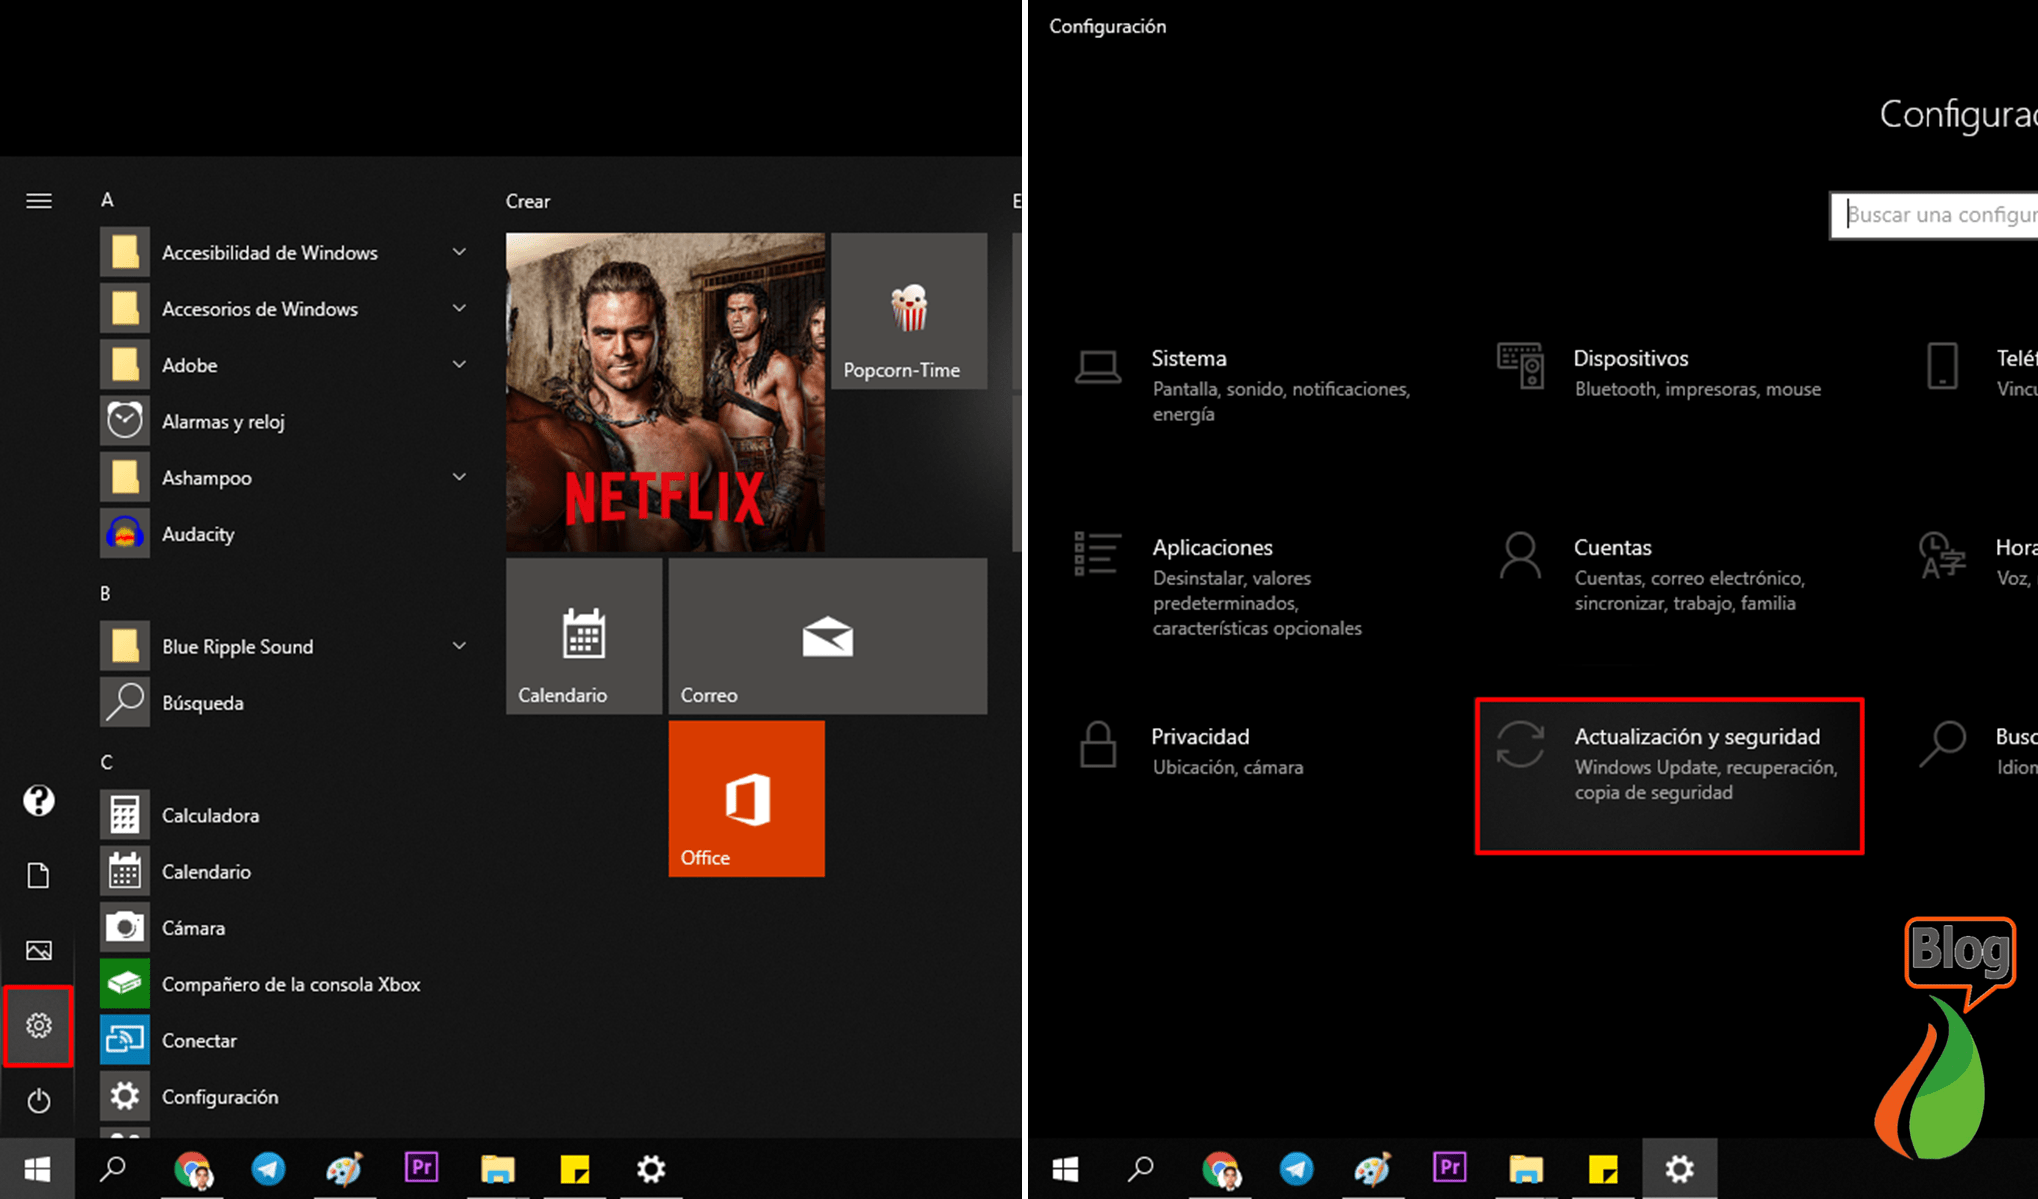The height and width of the screenshot is (1199, 2038).
Task: Open Sticky Notes from left taskbar
Action: (575, 1168)
